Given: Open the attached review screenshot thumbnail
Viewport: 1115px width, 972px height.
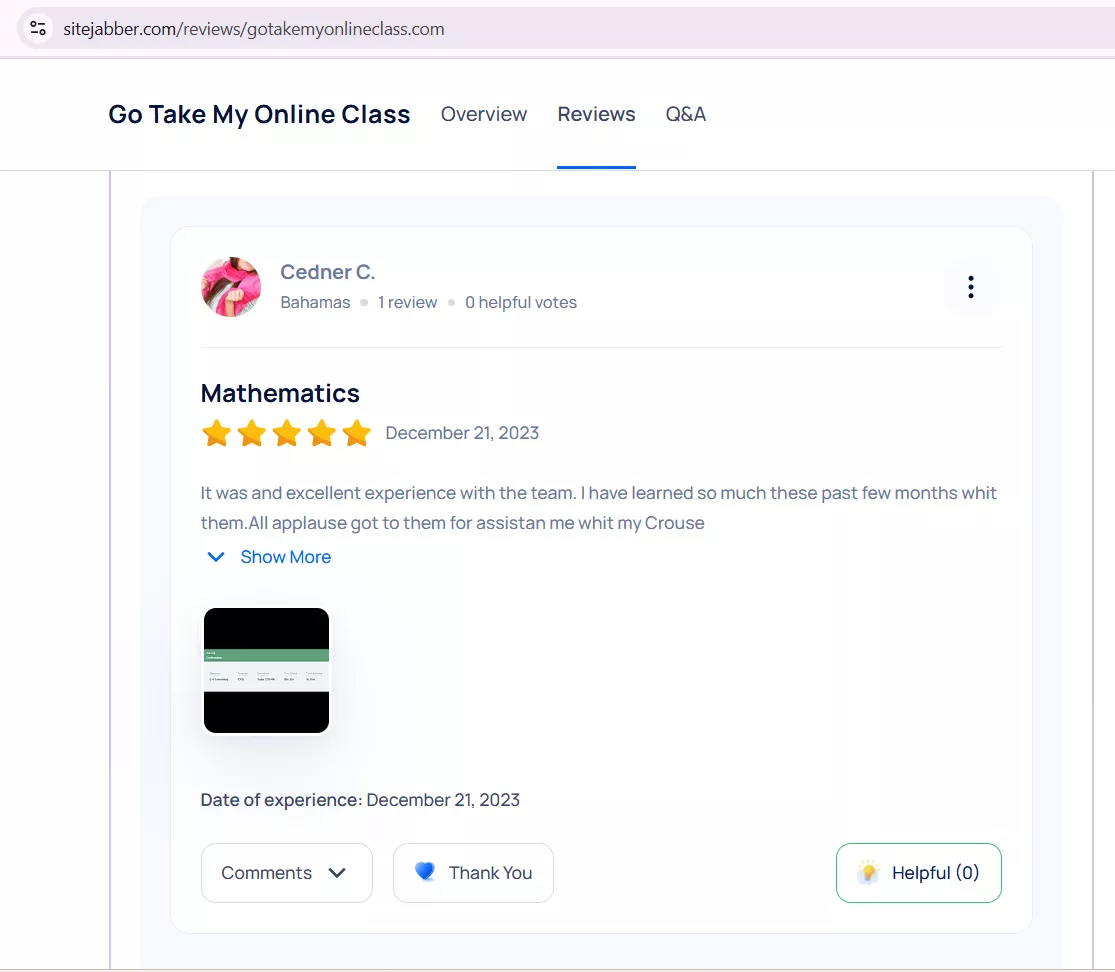Looking at the screenshot, I should click(266, 670).
